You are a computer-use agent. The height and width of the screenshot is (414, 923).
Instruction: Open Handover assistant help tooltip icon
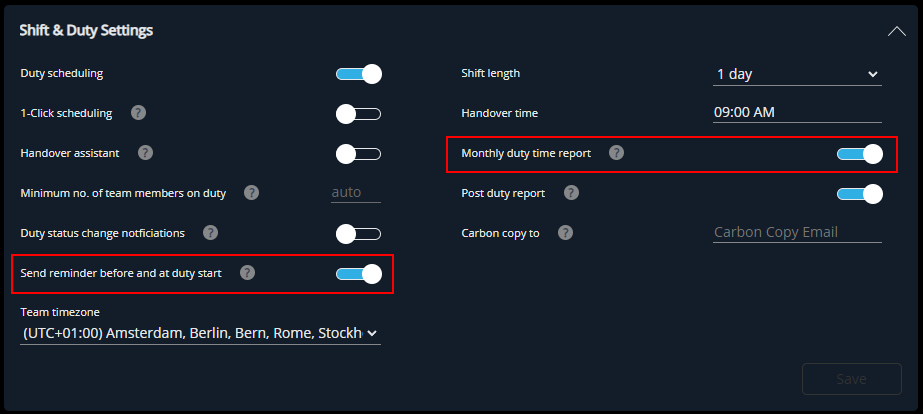coord(145,153)
